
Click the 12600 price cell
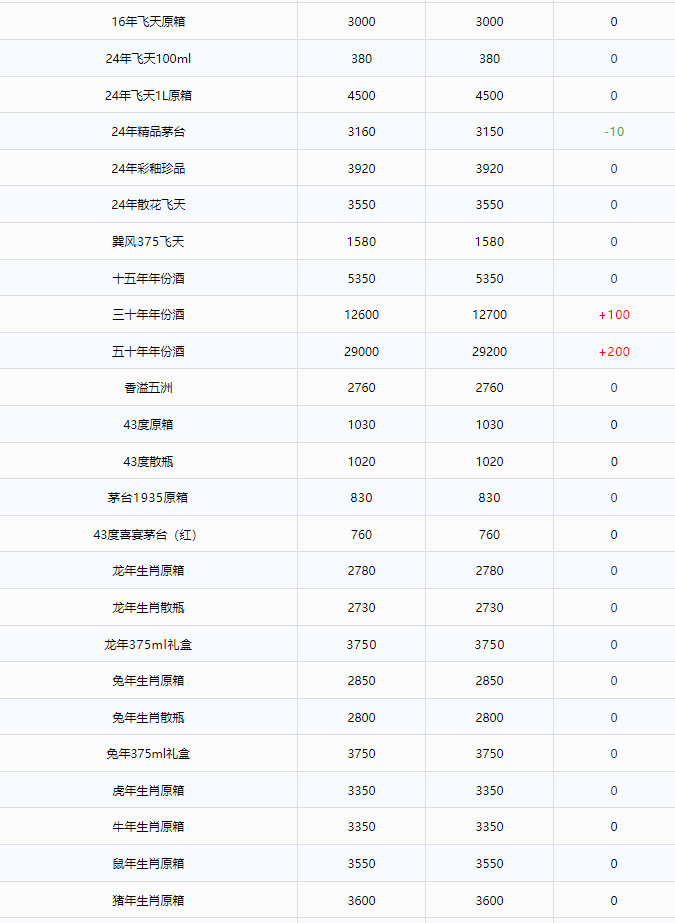pyautogui.click(x=361, y=315)
